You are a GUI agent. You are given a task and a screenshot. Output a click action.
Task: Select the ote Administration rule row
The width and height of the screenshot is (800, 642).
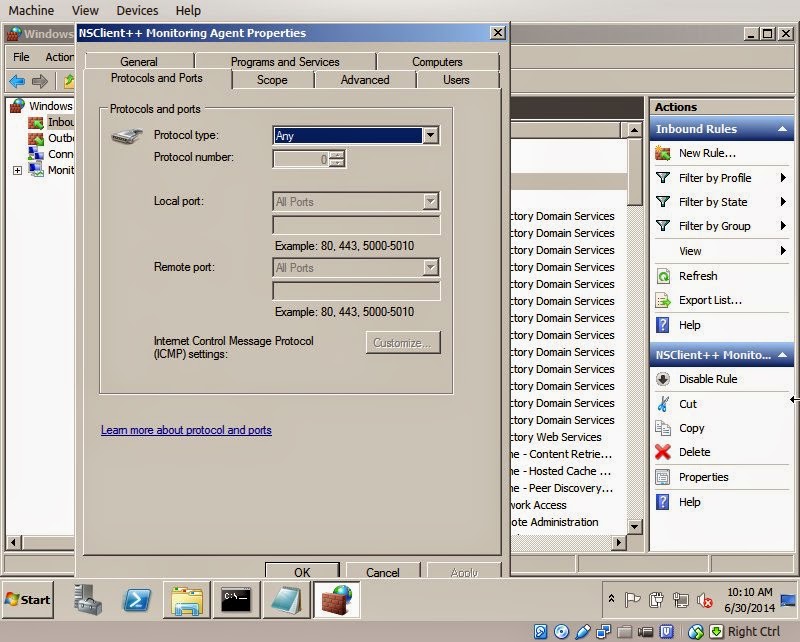568,522
